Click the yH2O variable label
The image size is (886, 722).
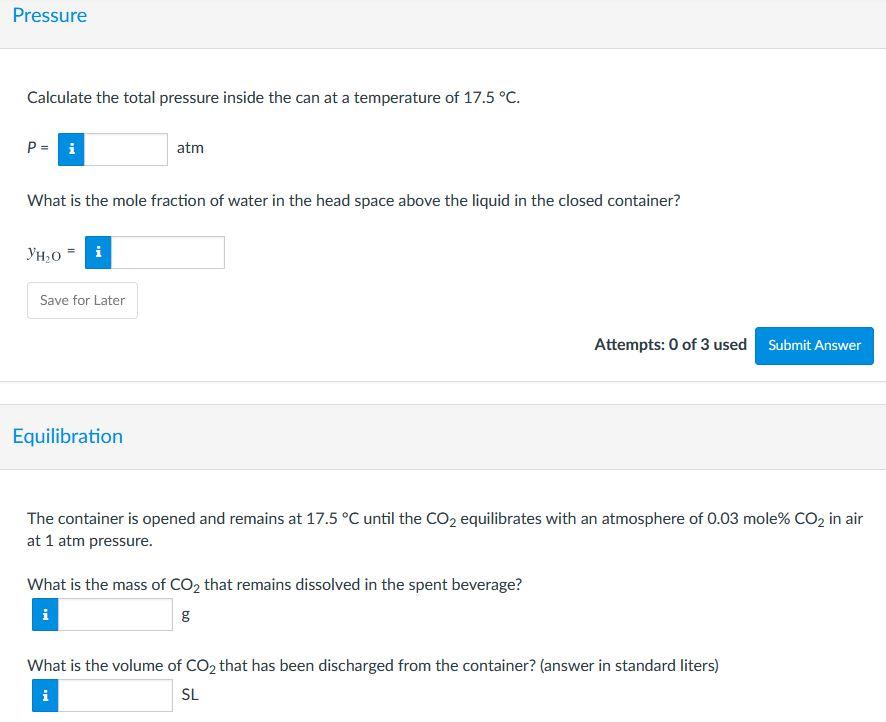[x=44, y=255]
